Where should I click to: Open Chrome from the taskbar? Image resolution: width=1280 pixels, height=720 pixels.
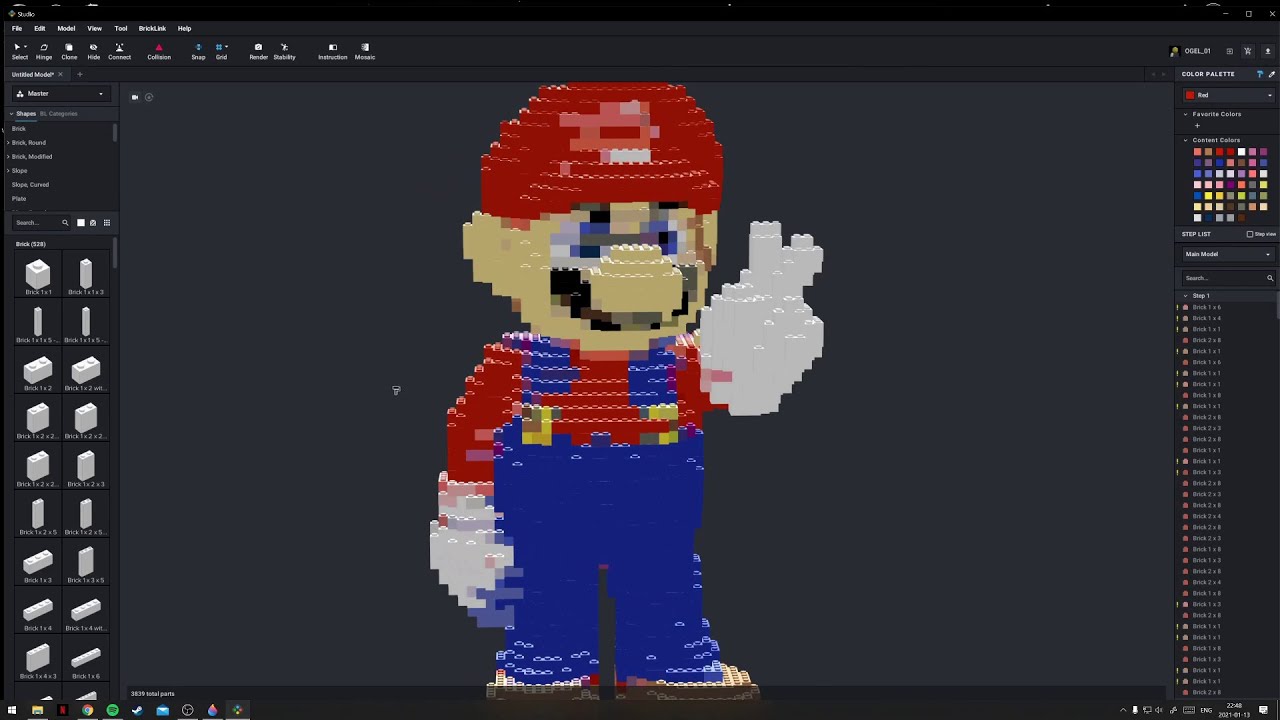pos(87,710)
